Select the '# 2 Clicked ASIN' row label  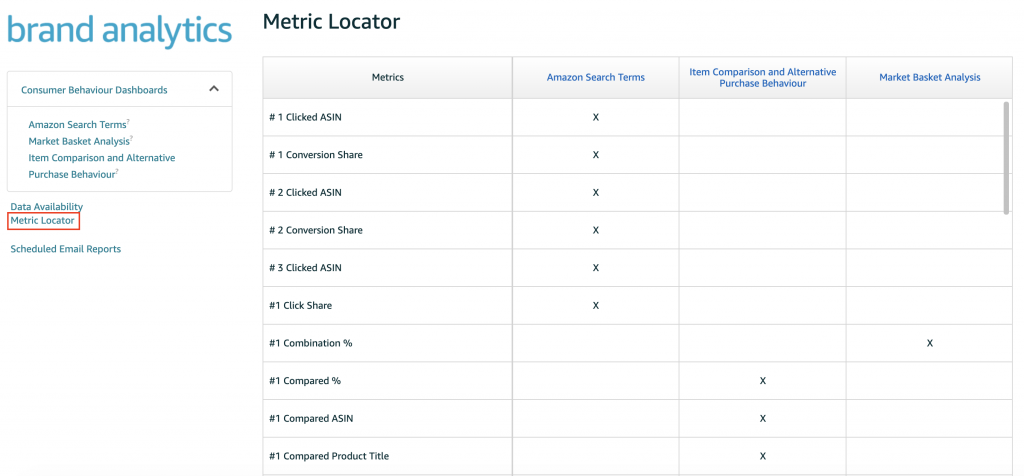point(305,193)
